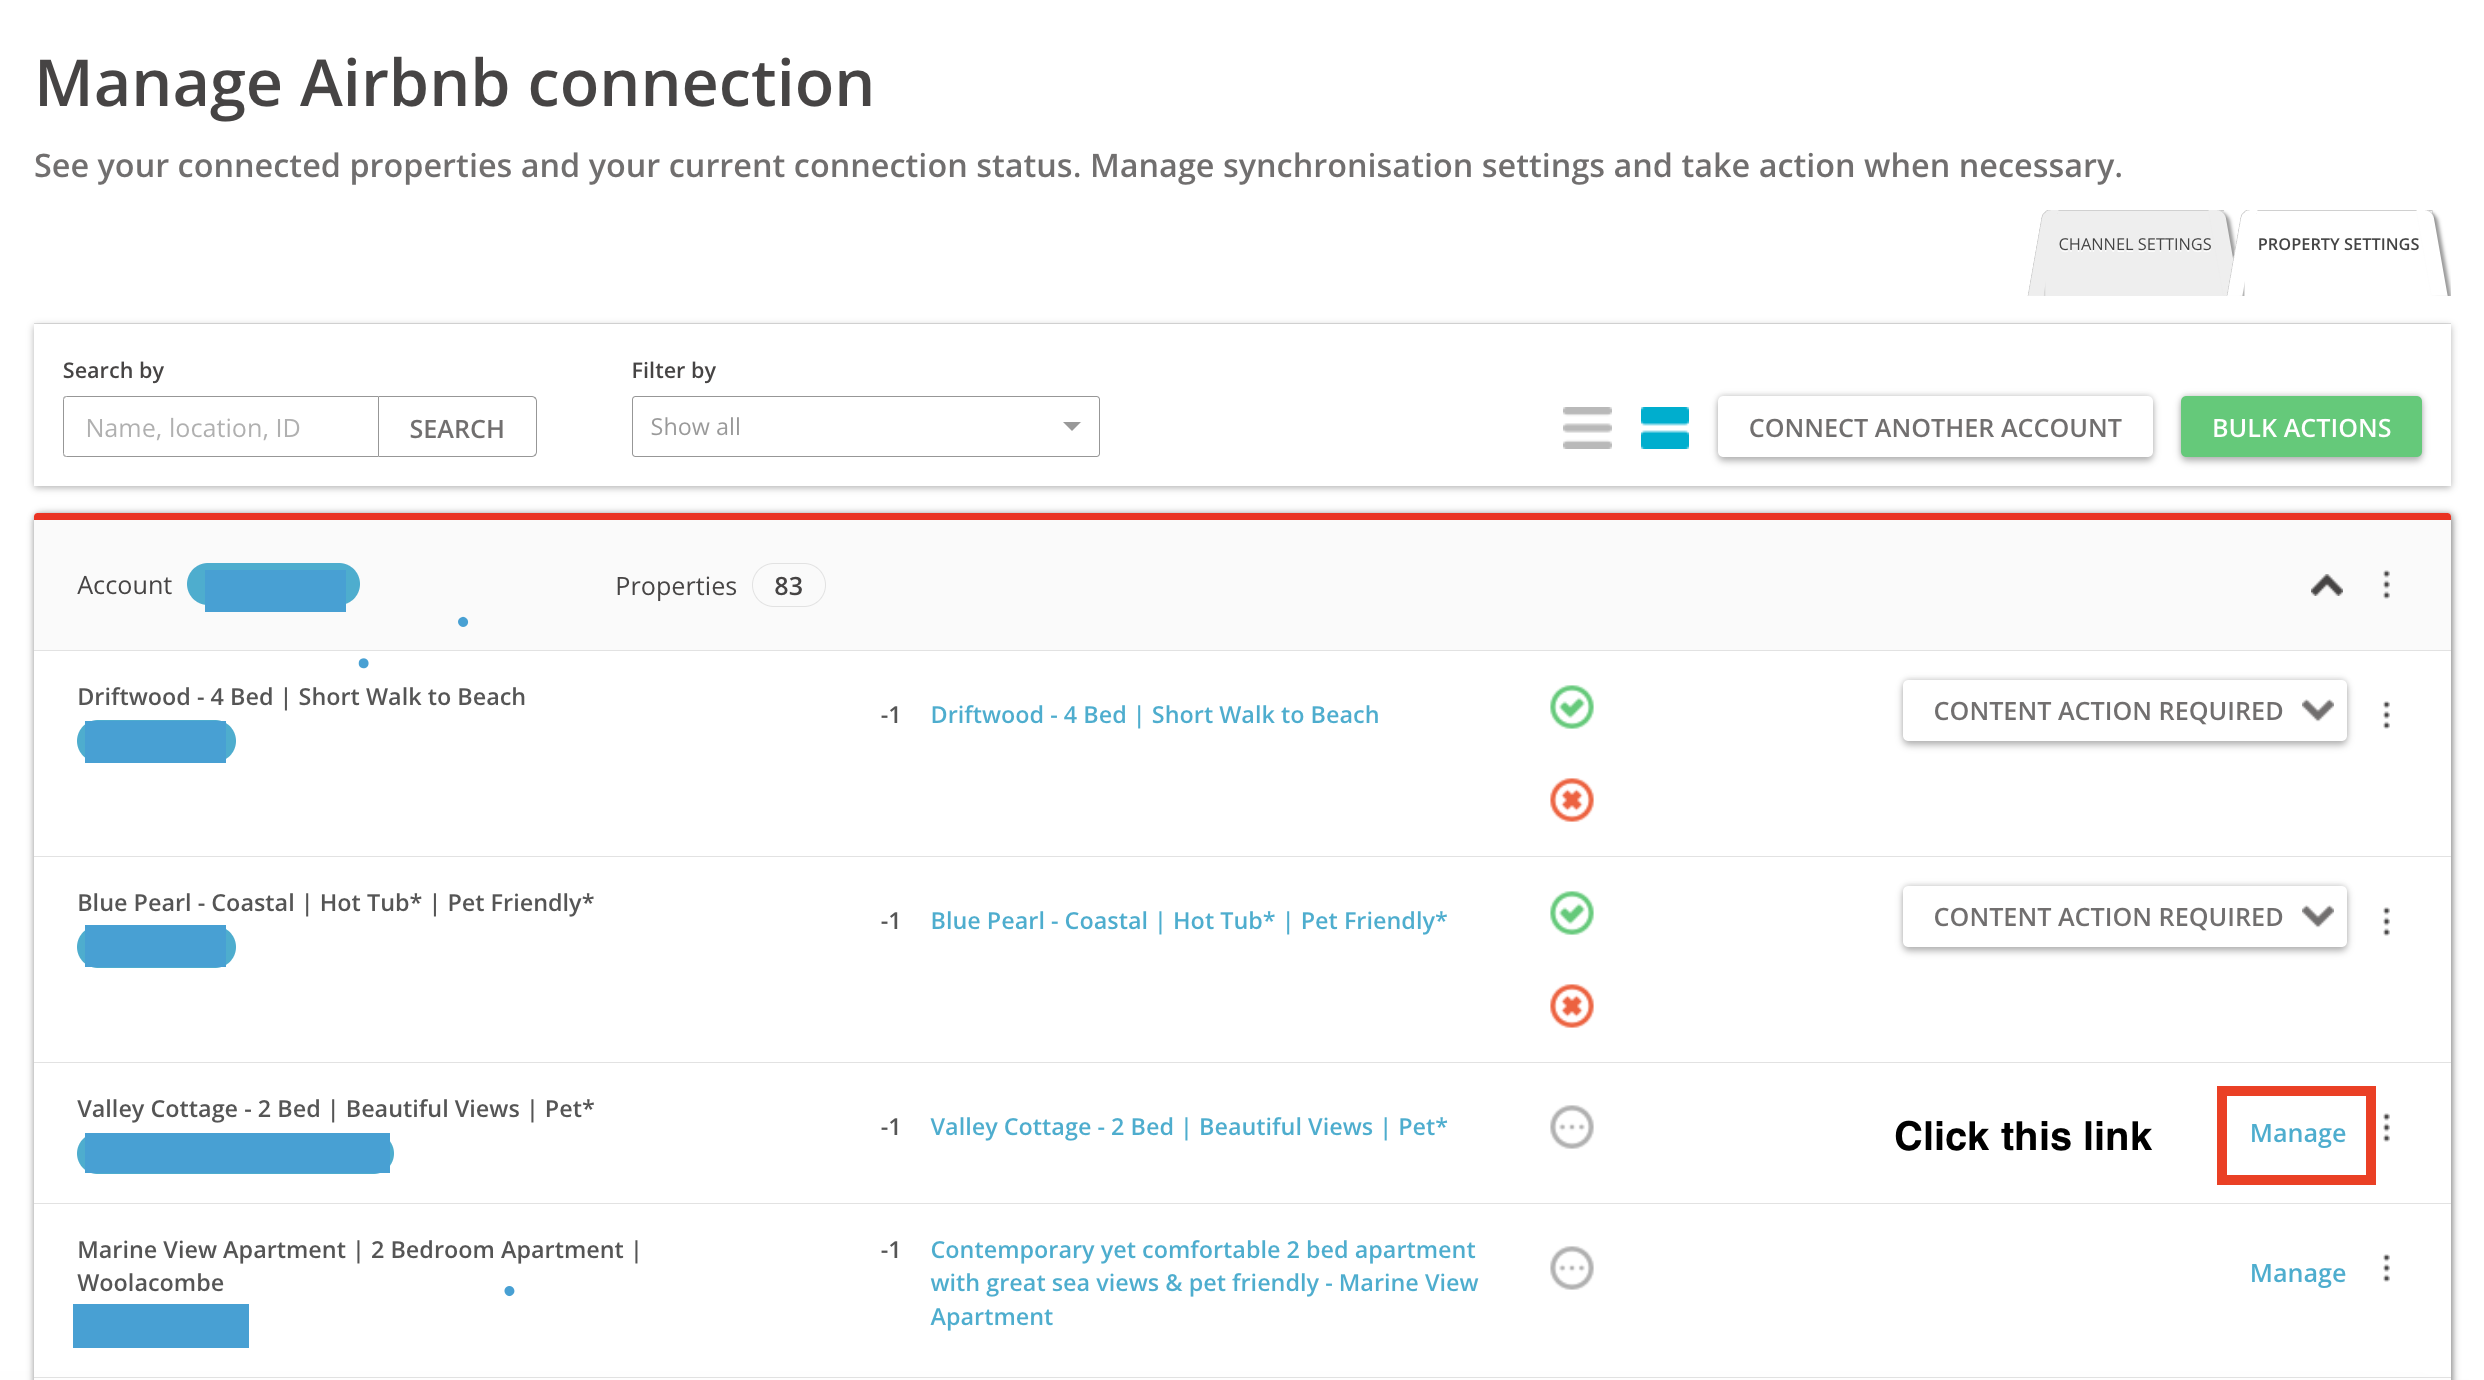Click Blue Pearl red error status icon
Viewport: 2484px width, 1380px height.
point(1571,1006)
